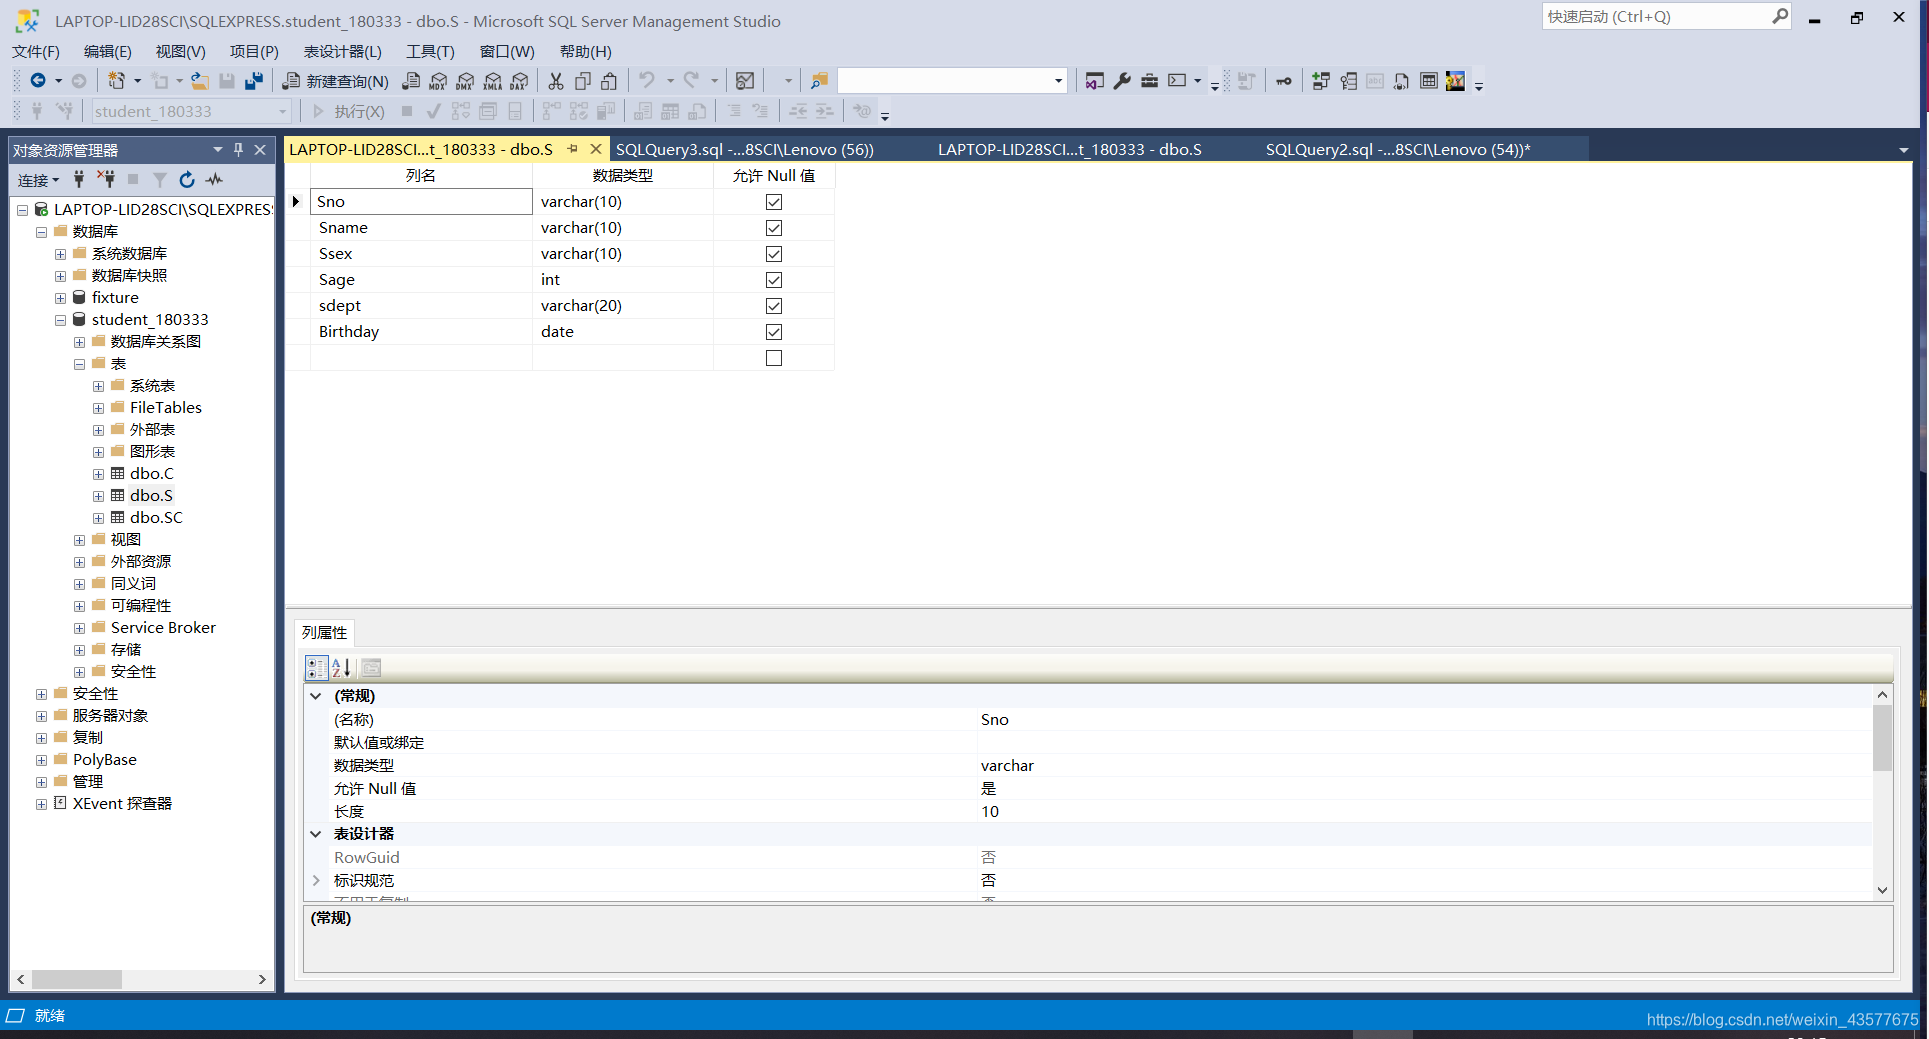Click the toolbox icon
This screenshot has width=1929, height=1039.
point(1149,81)
